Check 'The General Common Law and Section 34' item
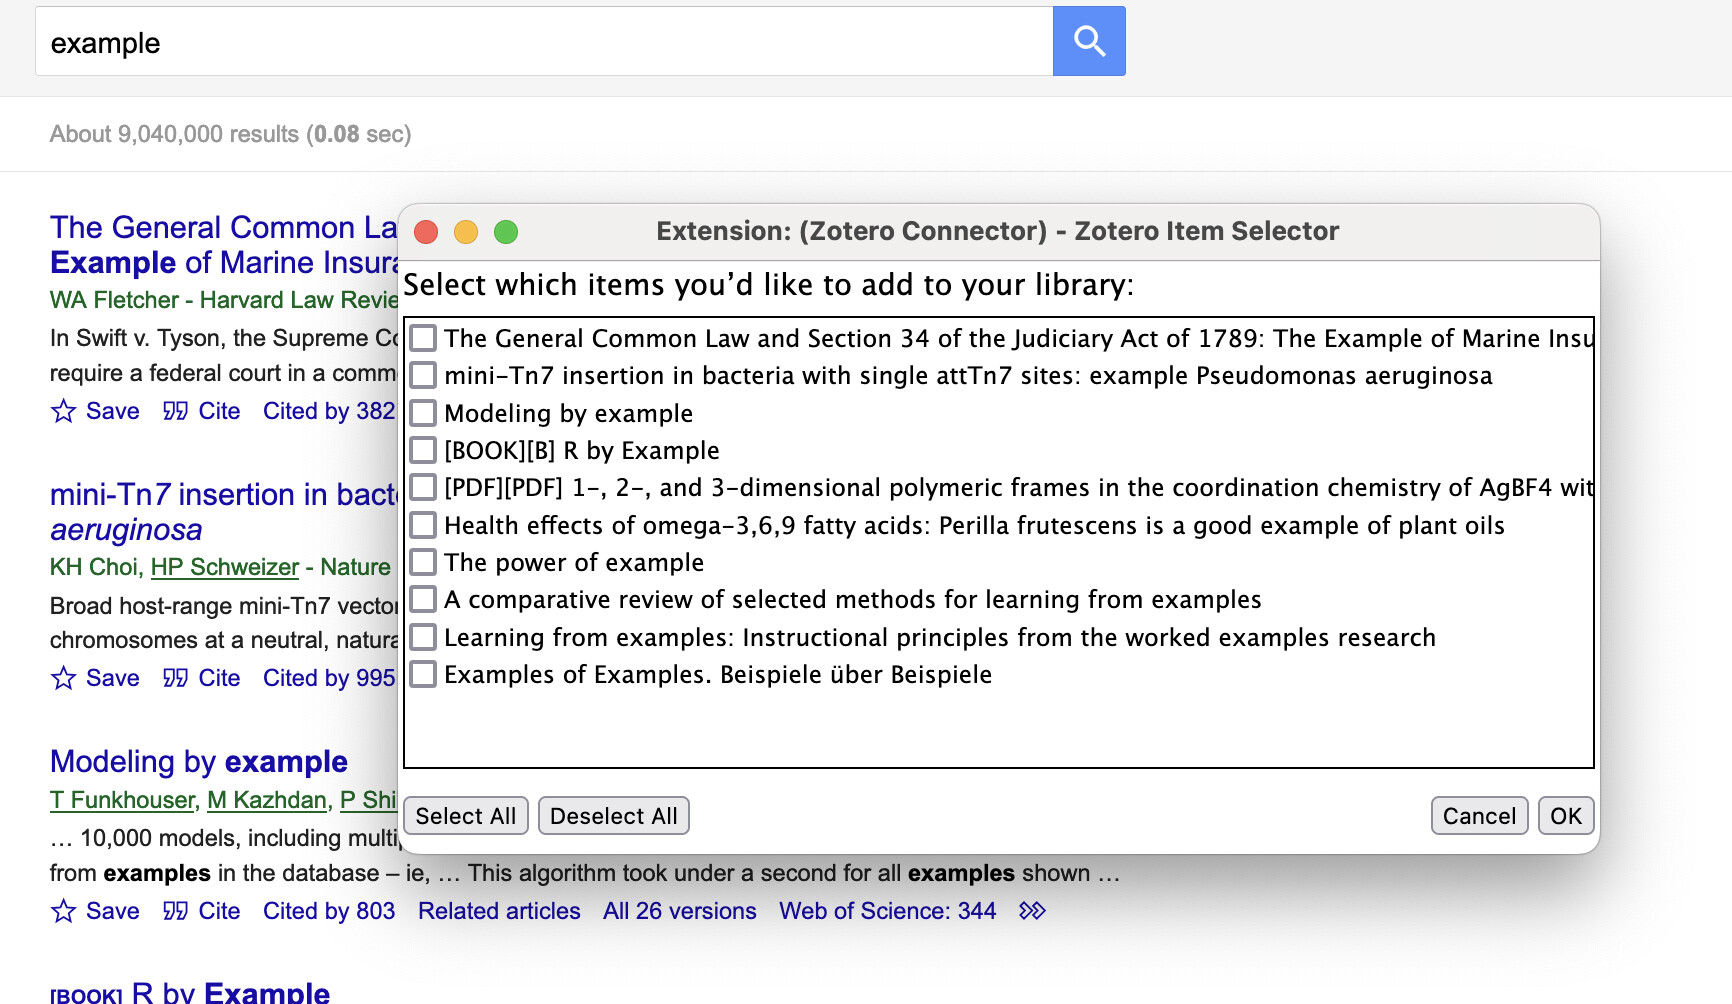Viewport: 1732px width, 1004px height. [x=423, y=338]
